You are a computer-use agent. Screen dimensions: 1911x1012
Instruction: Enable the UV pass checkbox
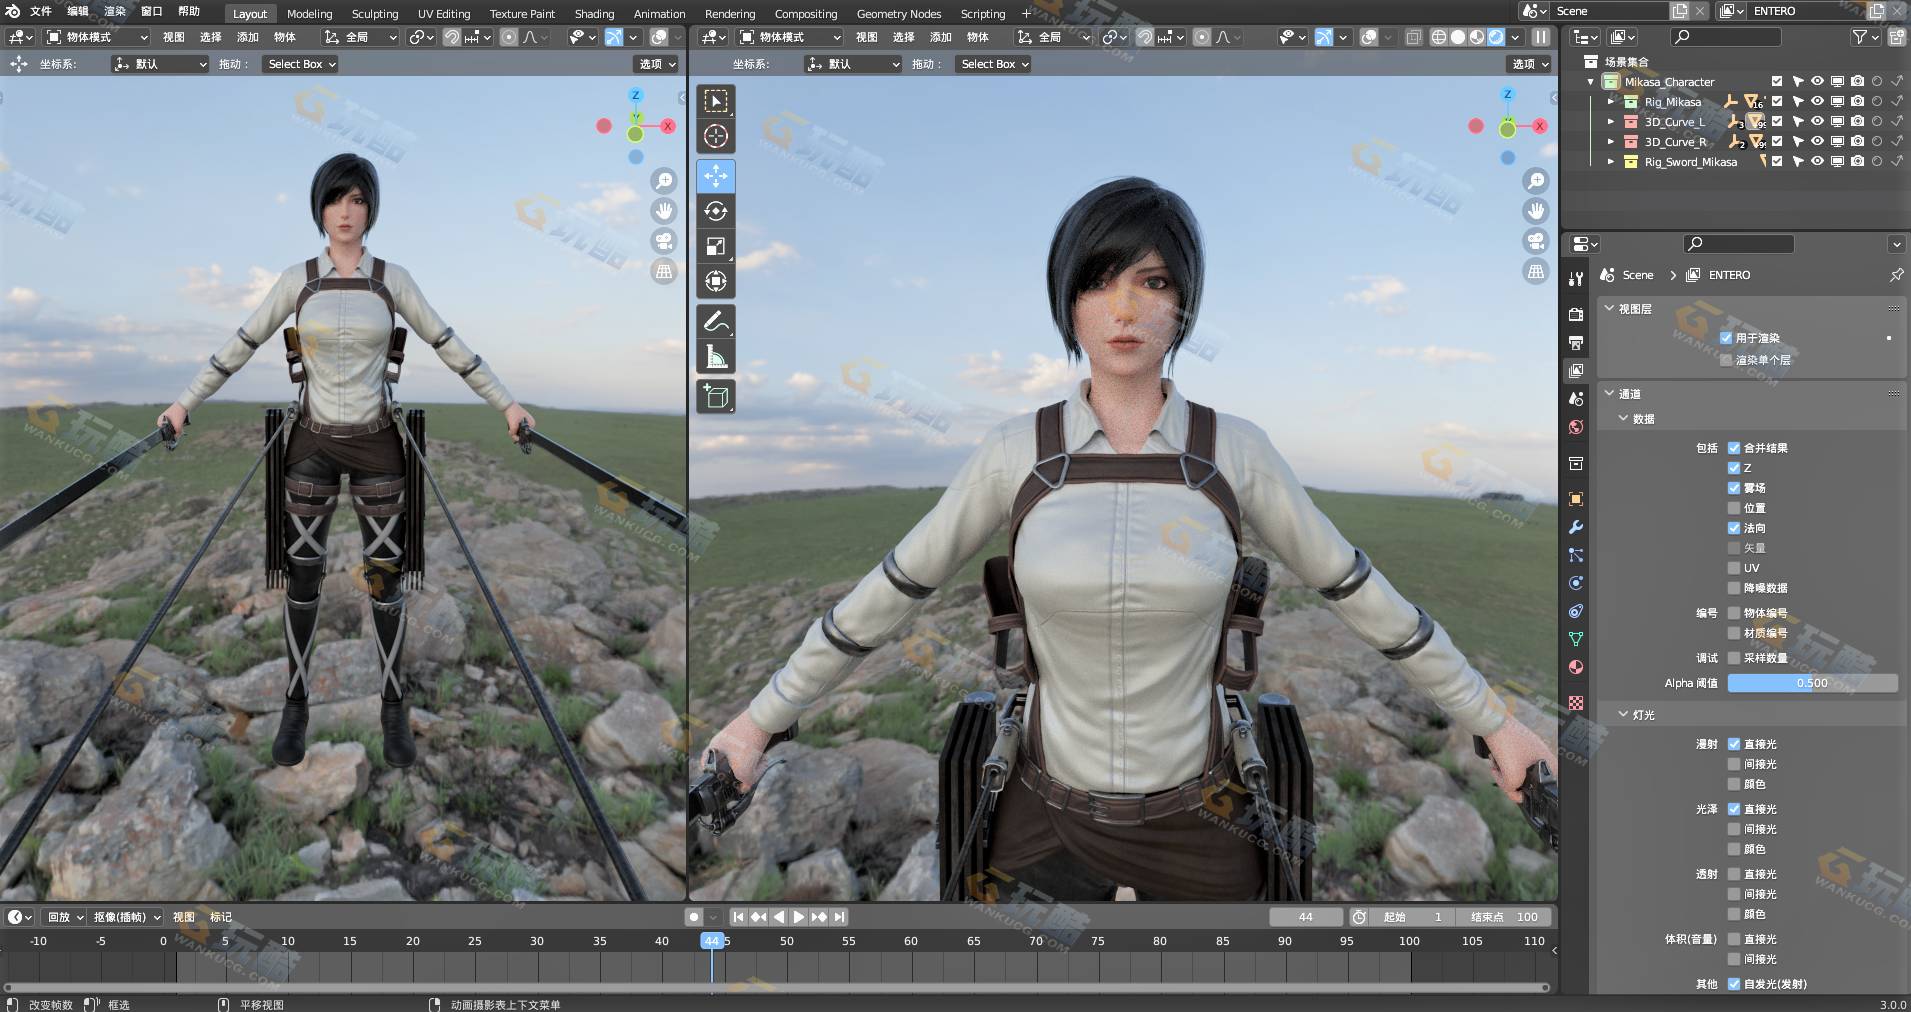pyautogui.click(x=1734, y=568)
